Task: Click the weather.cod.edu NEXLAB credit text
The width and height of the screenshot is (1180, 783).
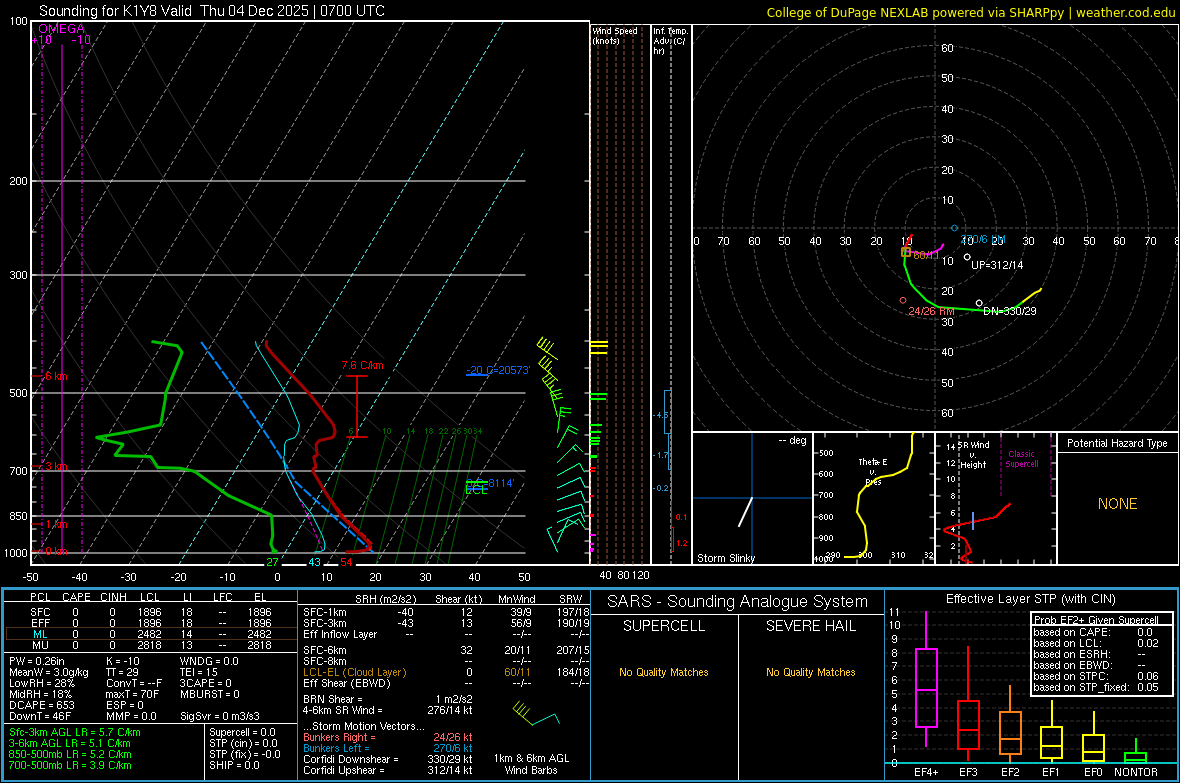Action: 971,12
